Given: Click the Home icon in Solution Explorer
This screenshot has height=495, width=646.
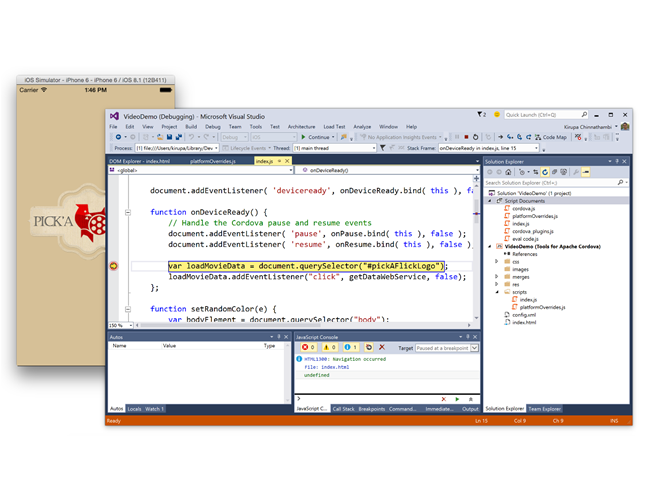Looking at the screenshot, I should (508, 172).
